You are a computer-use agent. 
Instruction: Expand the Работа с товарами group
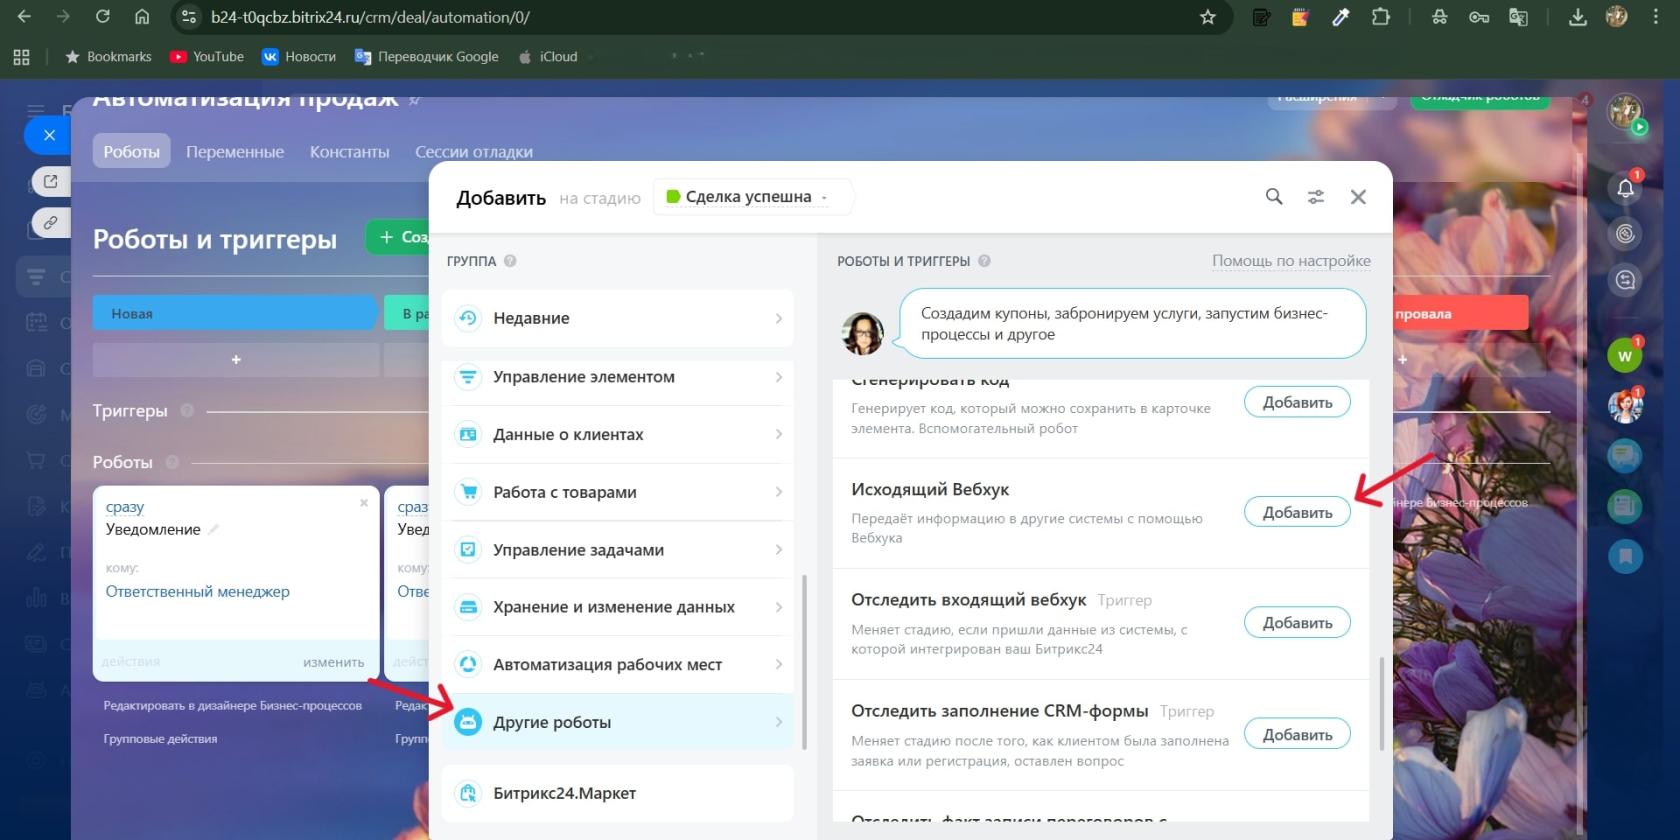click(617, 492)
